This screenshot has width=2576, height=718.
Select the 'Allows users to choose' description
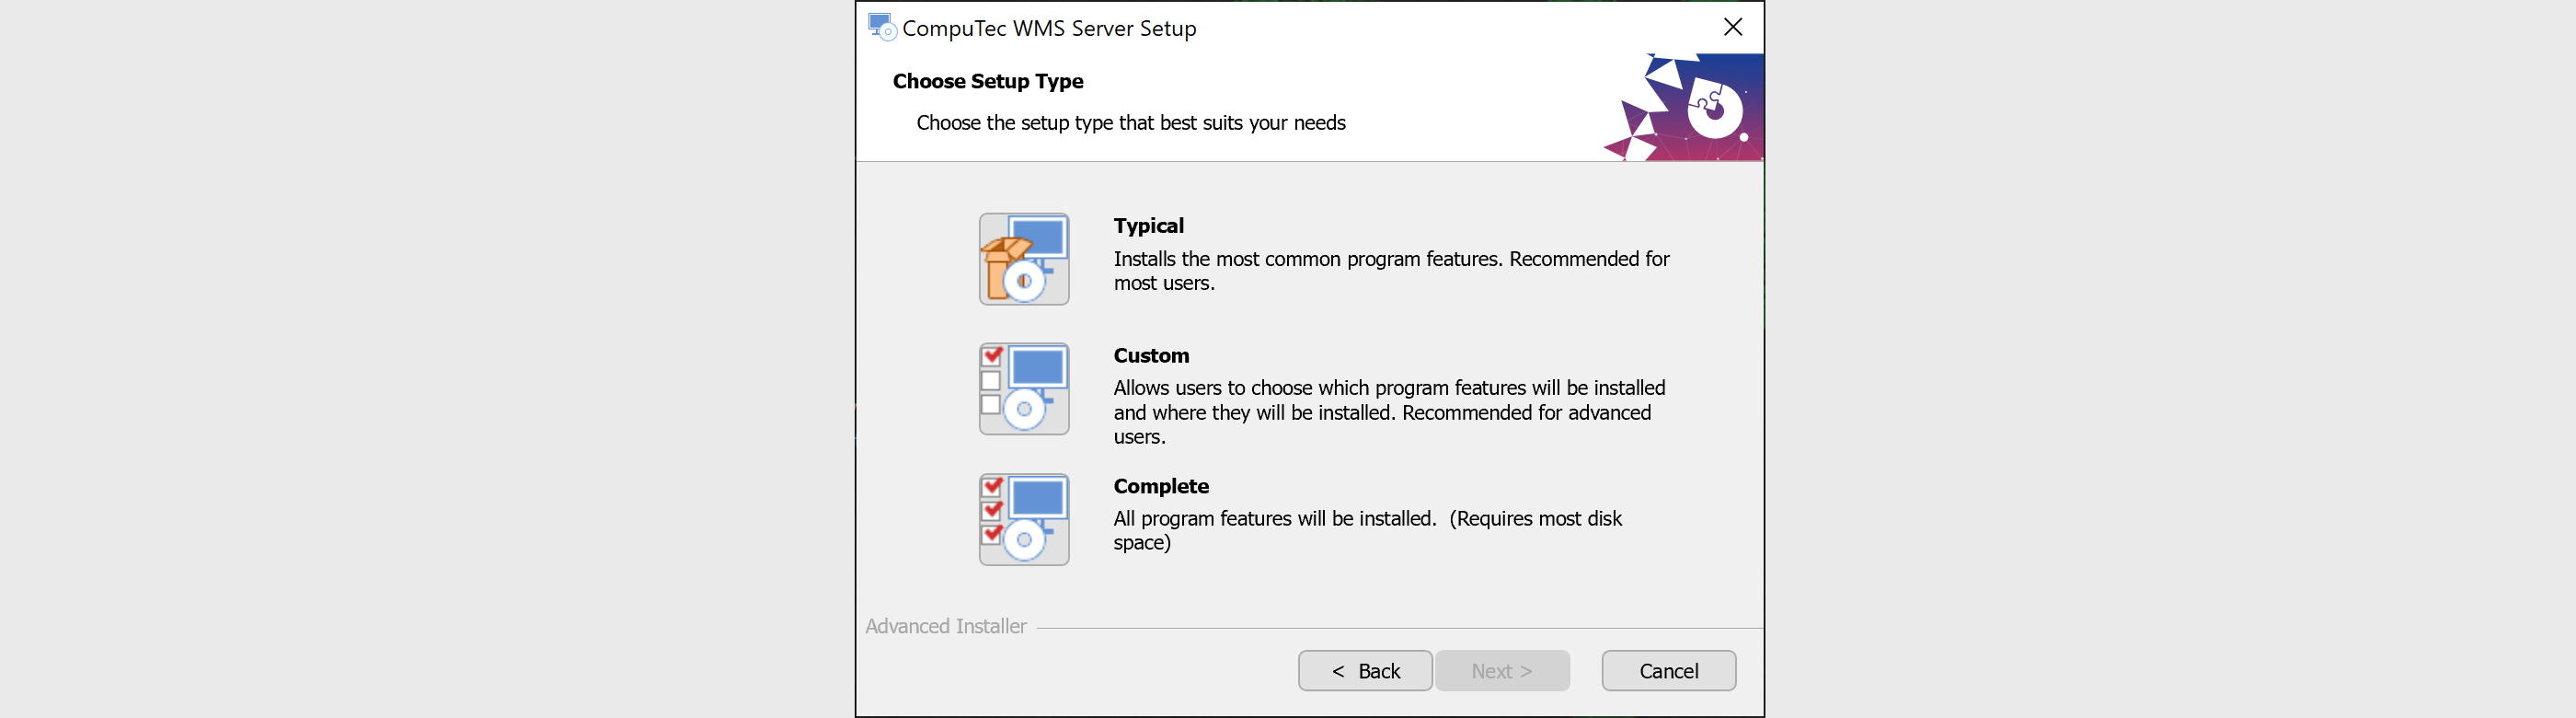(1389, 412)
